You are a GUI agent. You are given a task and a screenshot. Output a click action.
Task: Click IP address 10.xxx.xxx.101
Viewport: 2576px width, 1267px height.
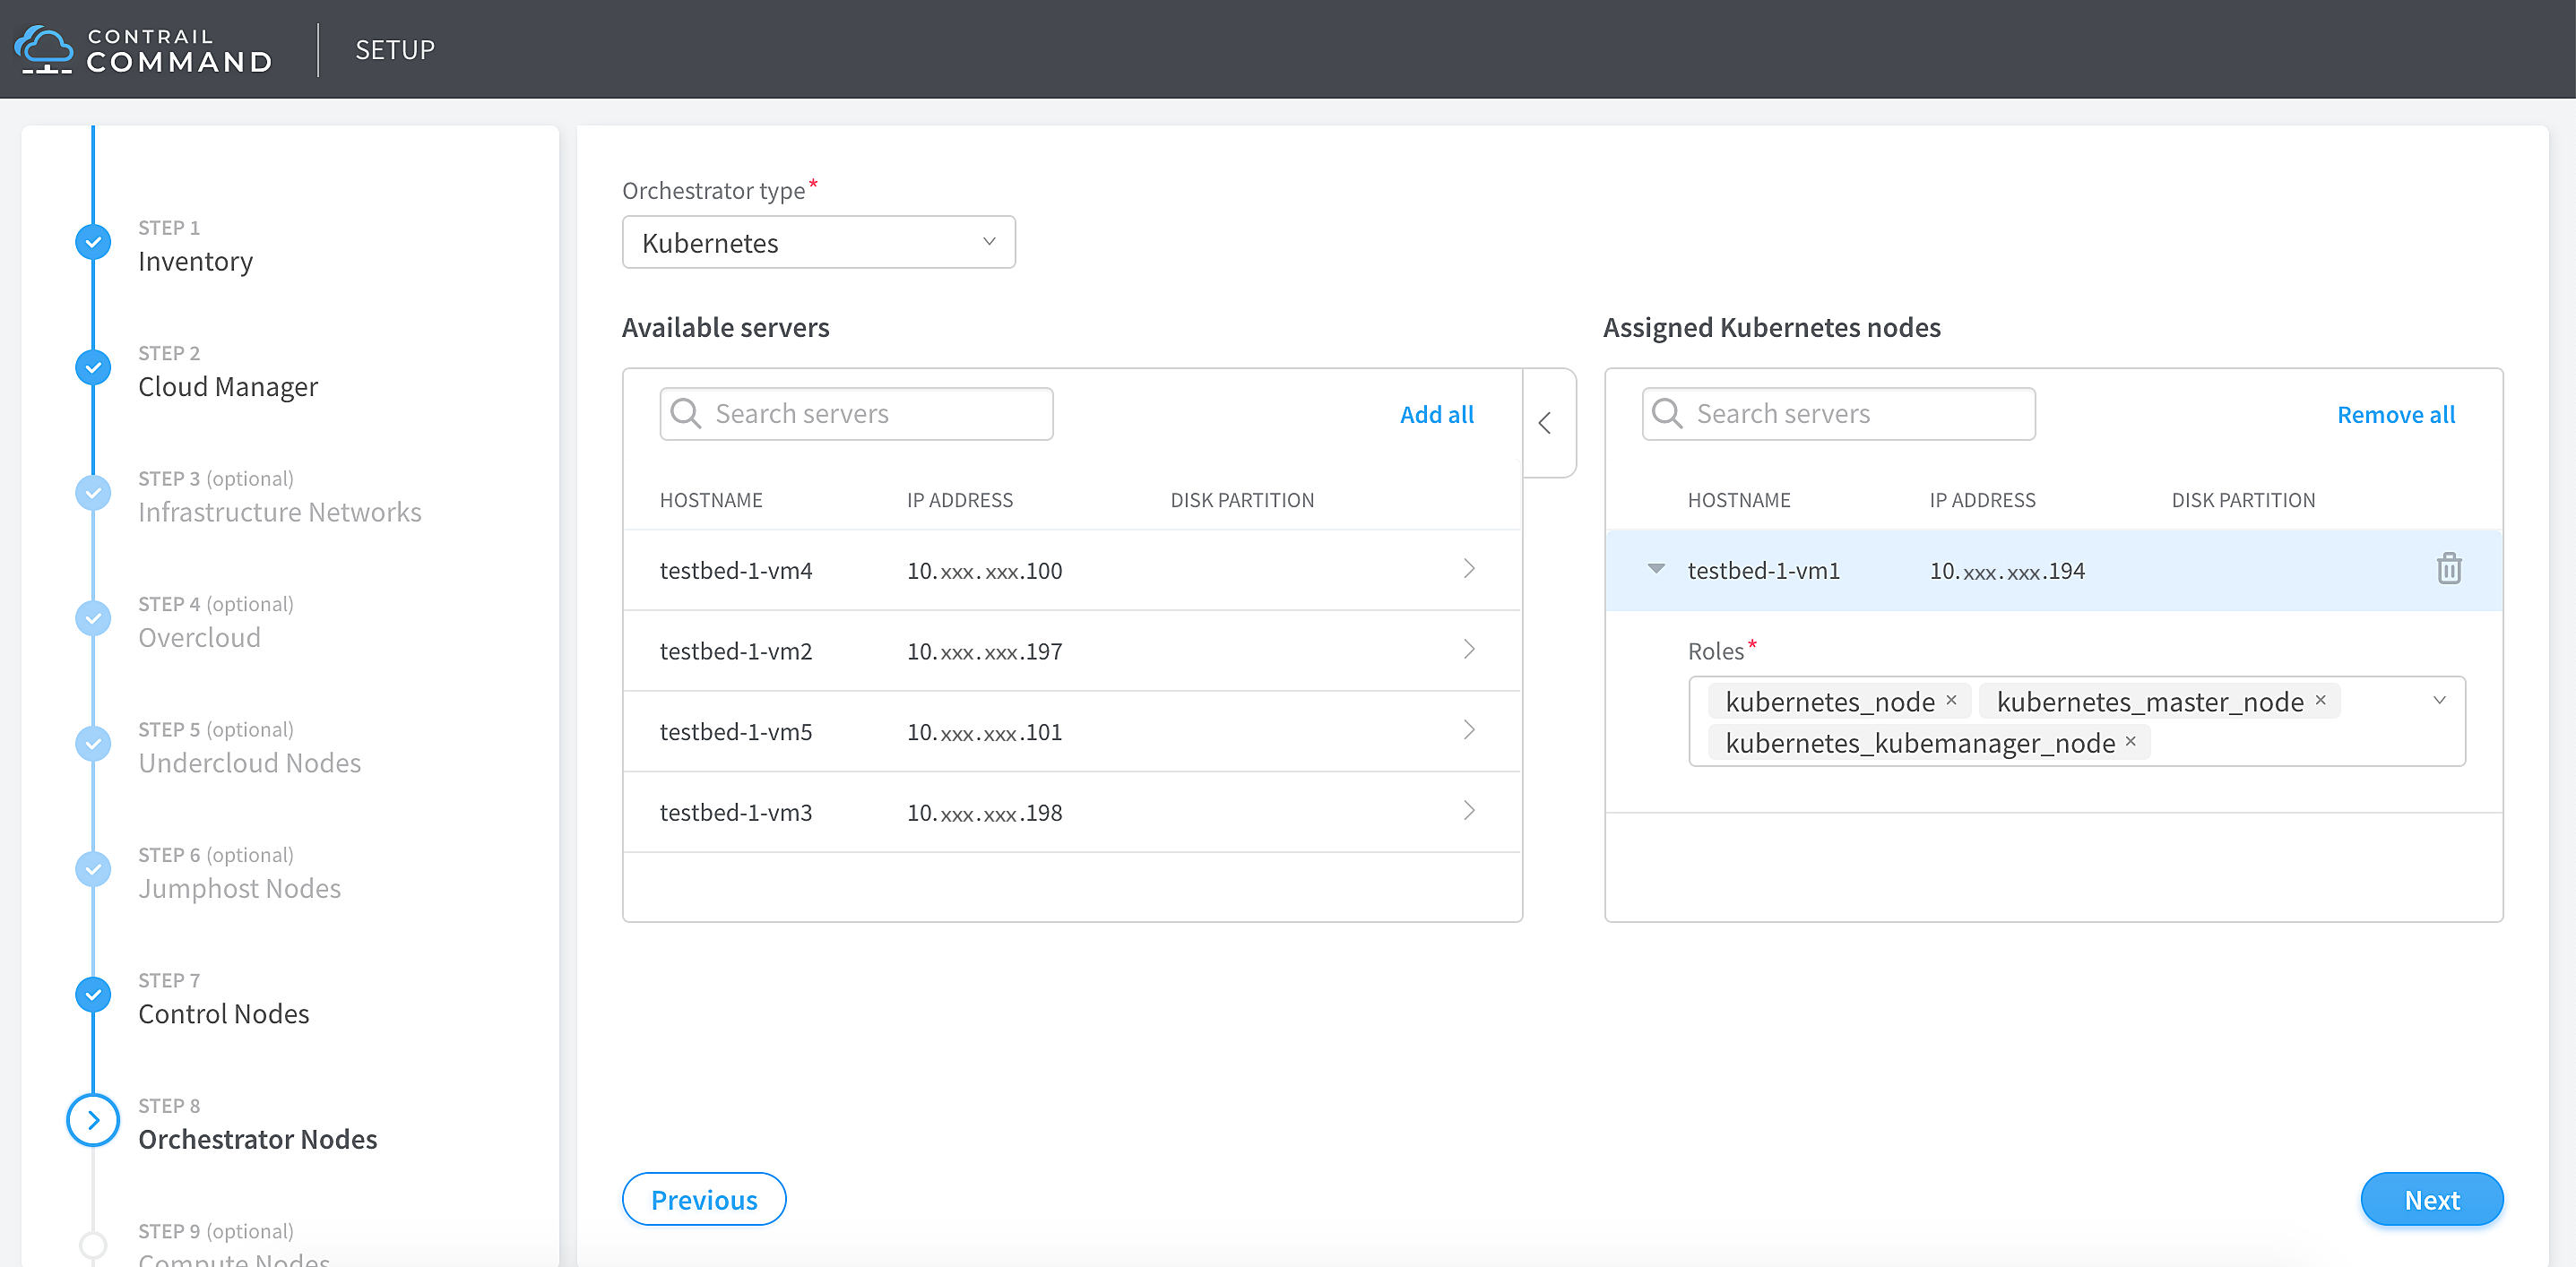coord(984,731)
